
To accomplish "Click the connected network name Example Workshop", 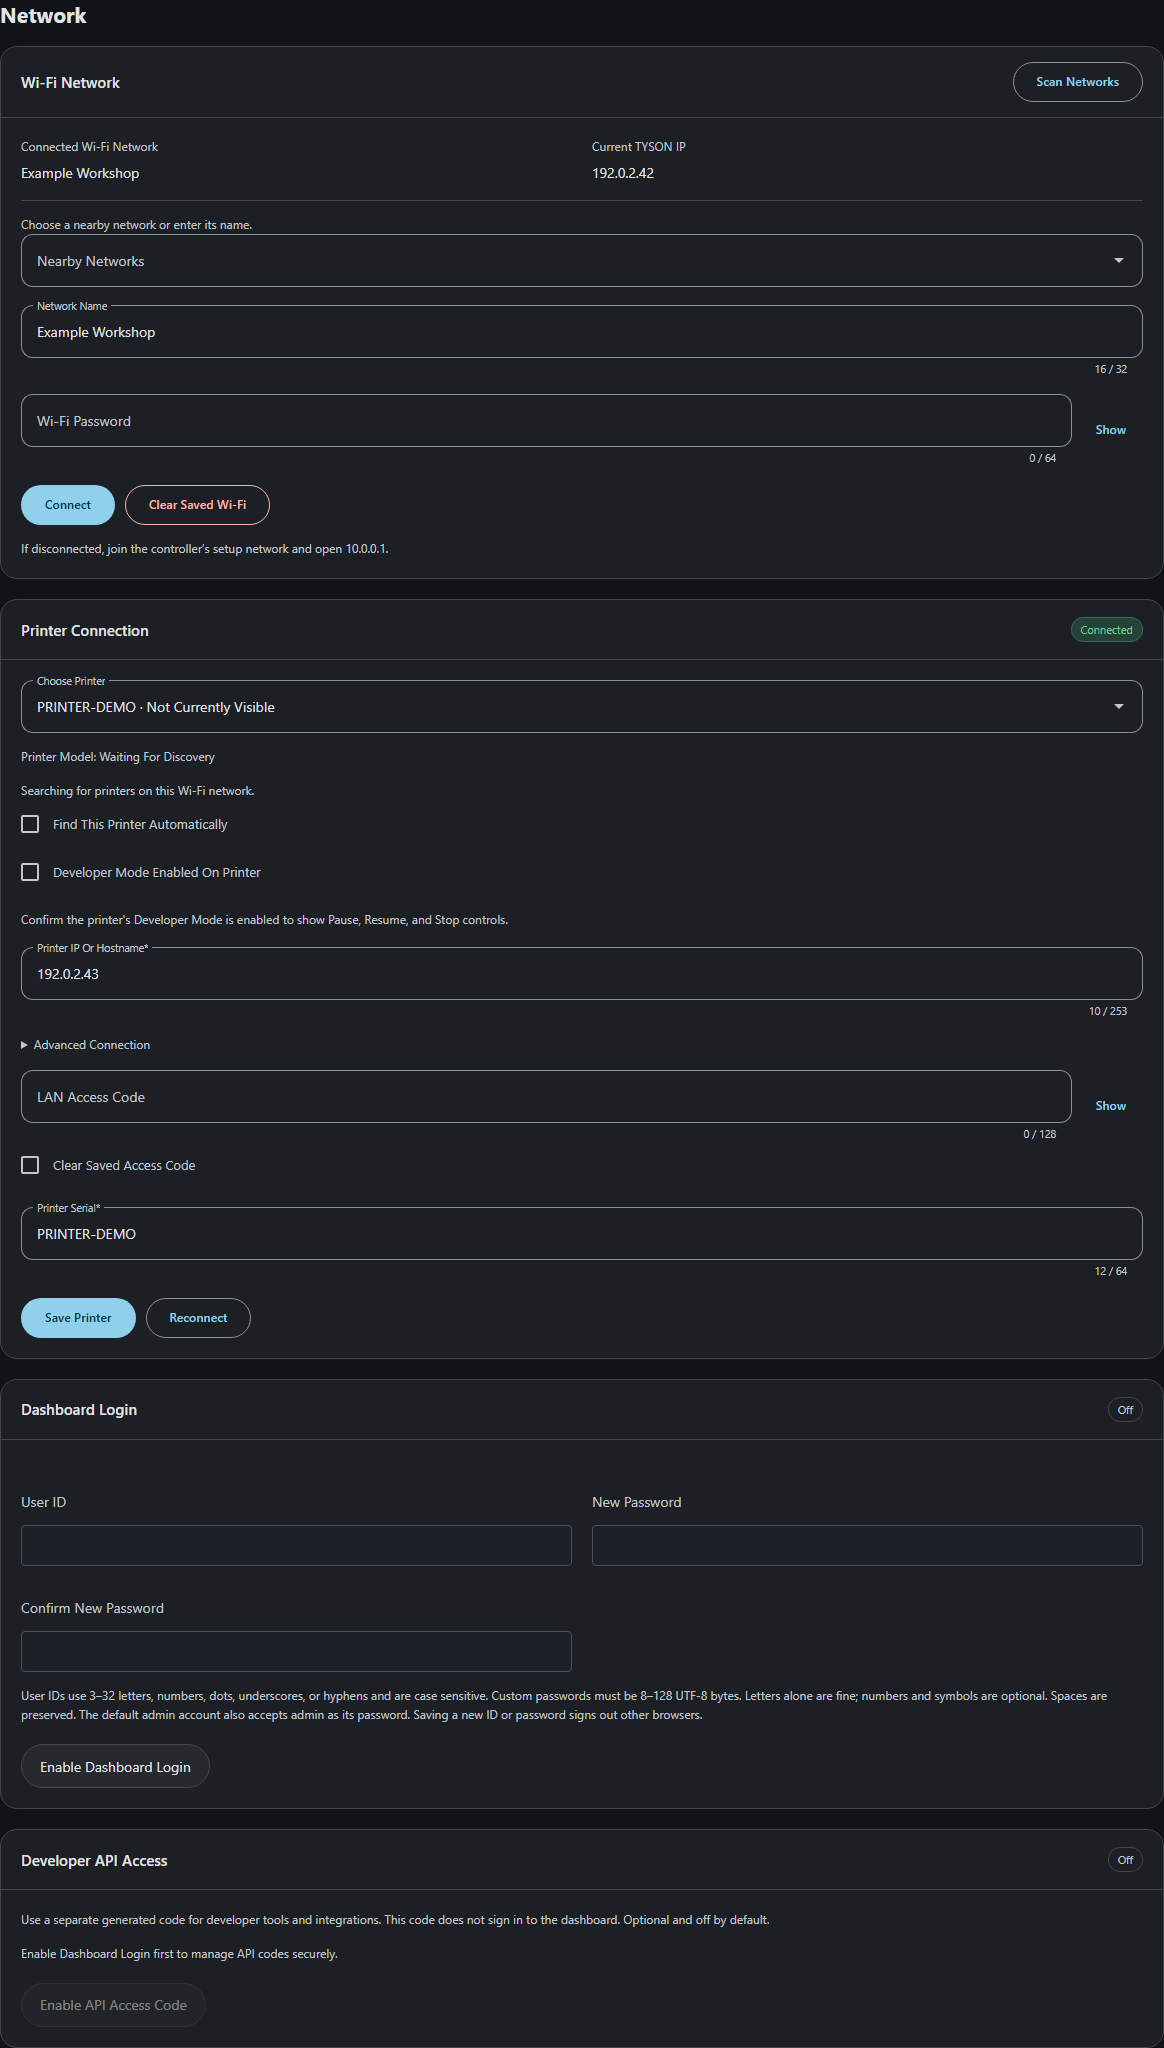I will pyautogui.click(x=80, y=173).
